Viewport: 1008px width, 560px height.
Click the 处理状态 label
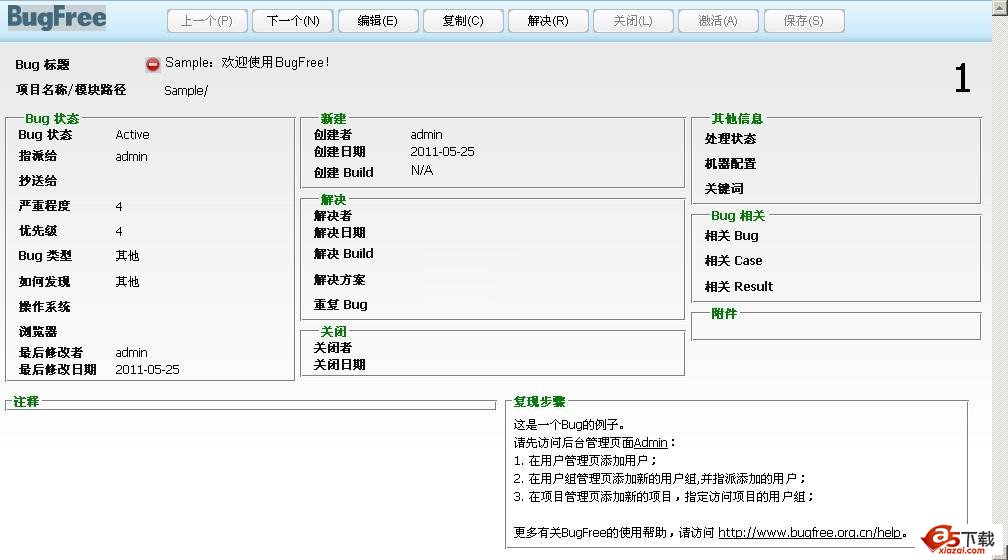tap(730, 139)
